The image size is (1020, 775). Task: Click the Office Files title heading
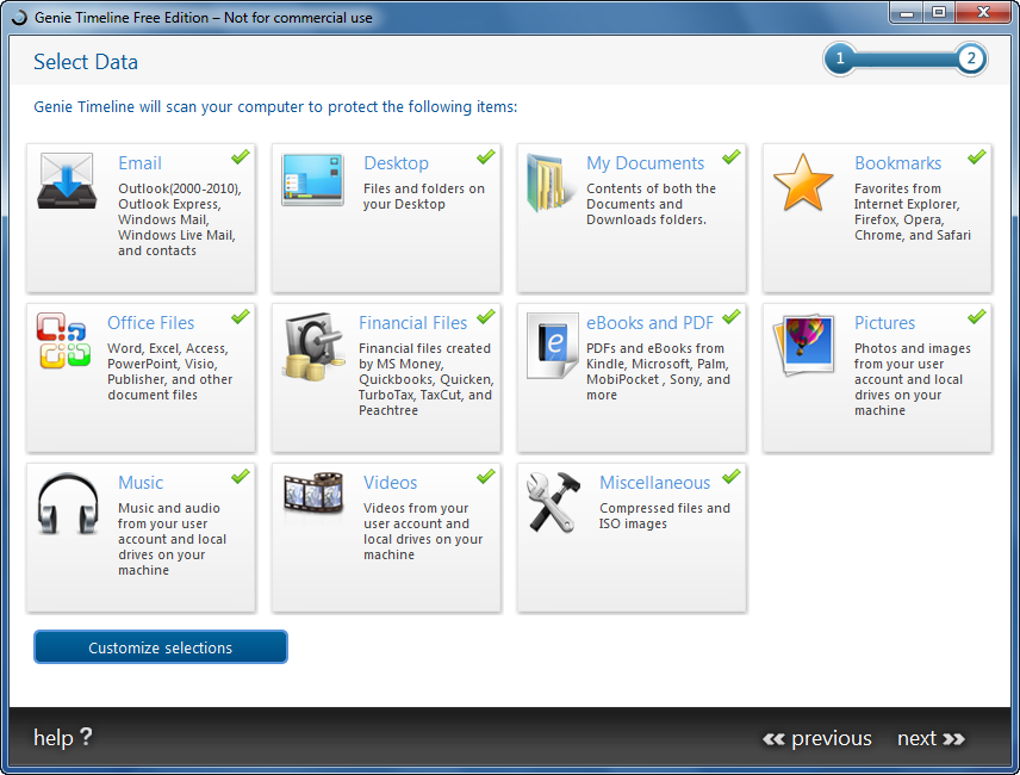tap(151, 323)
